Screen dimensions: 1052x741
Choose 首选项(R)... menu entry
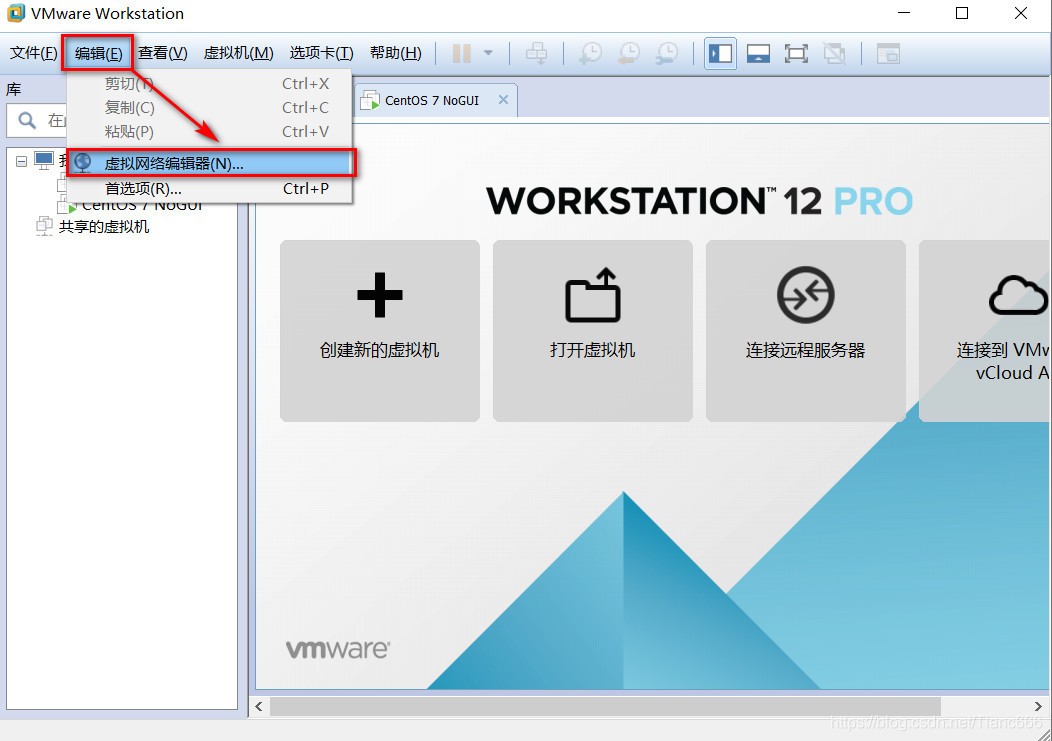pyautogui.click(x=209, y=189)
